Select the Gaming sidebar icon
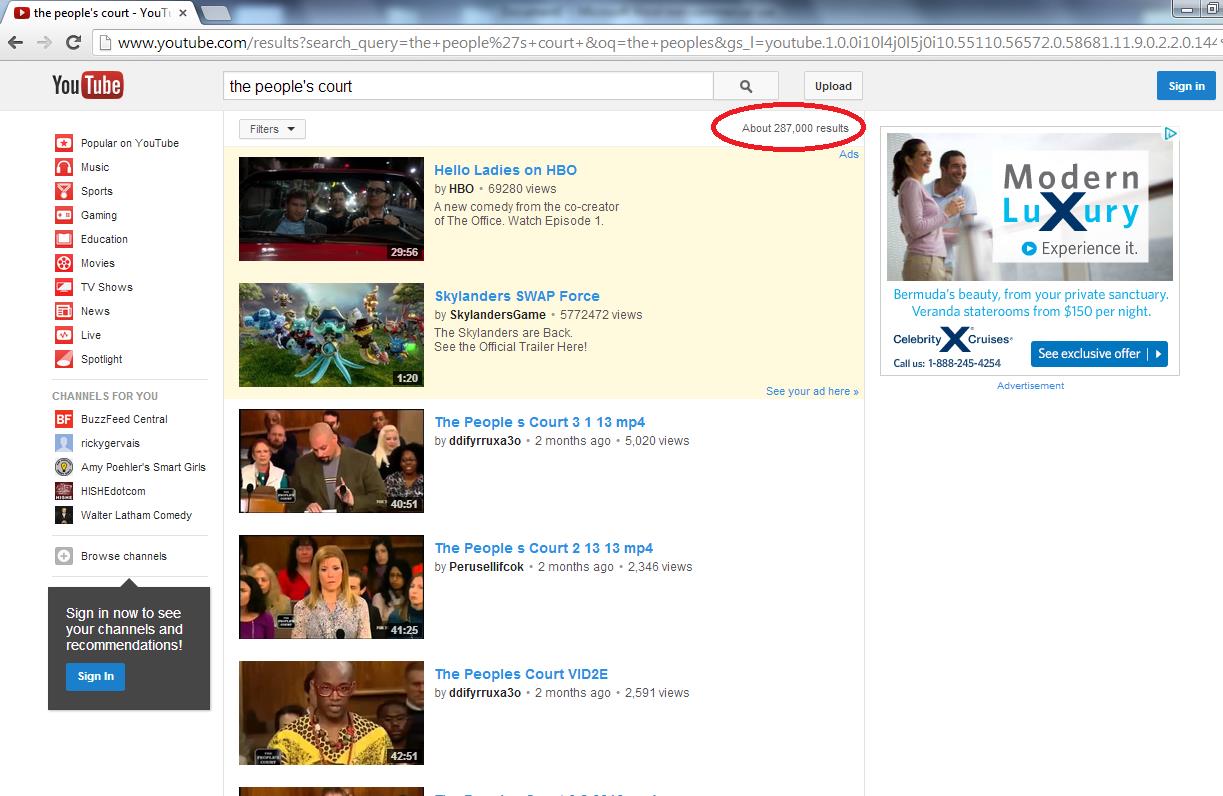 pyautogui.click(x=63, y=215)
